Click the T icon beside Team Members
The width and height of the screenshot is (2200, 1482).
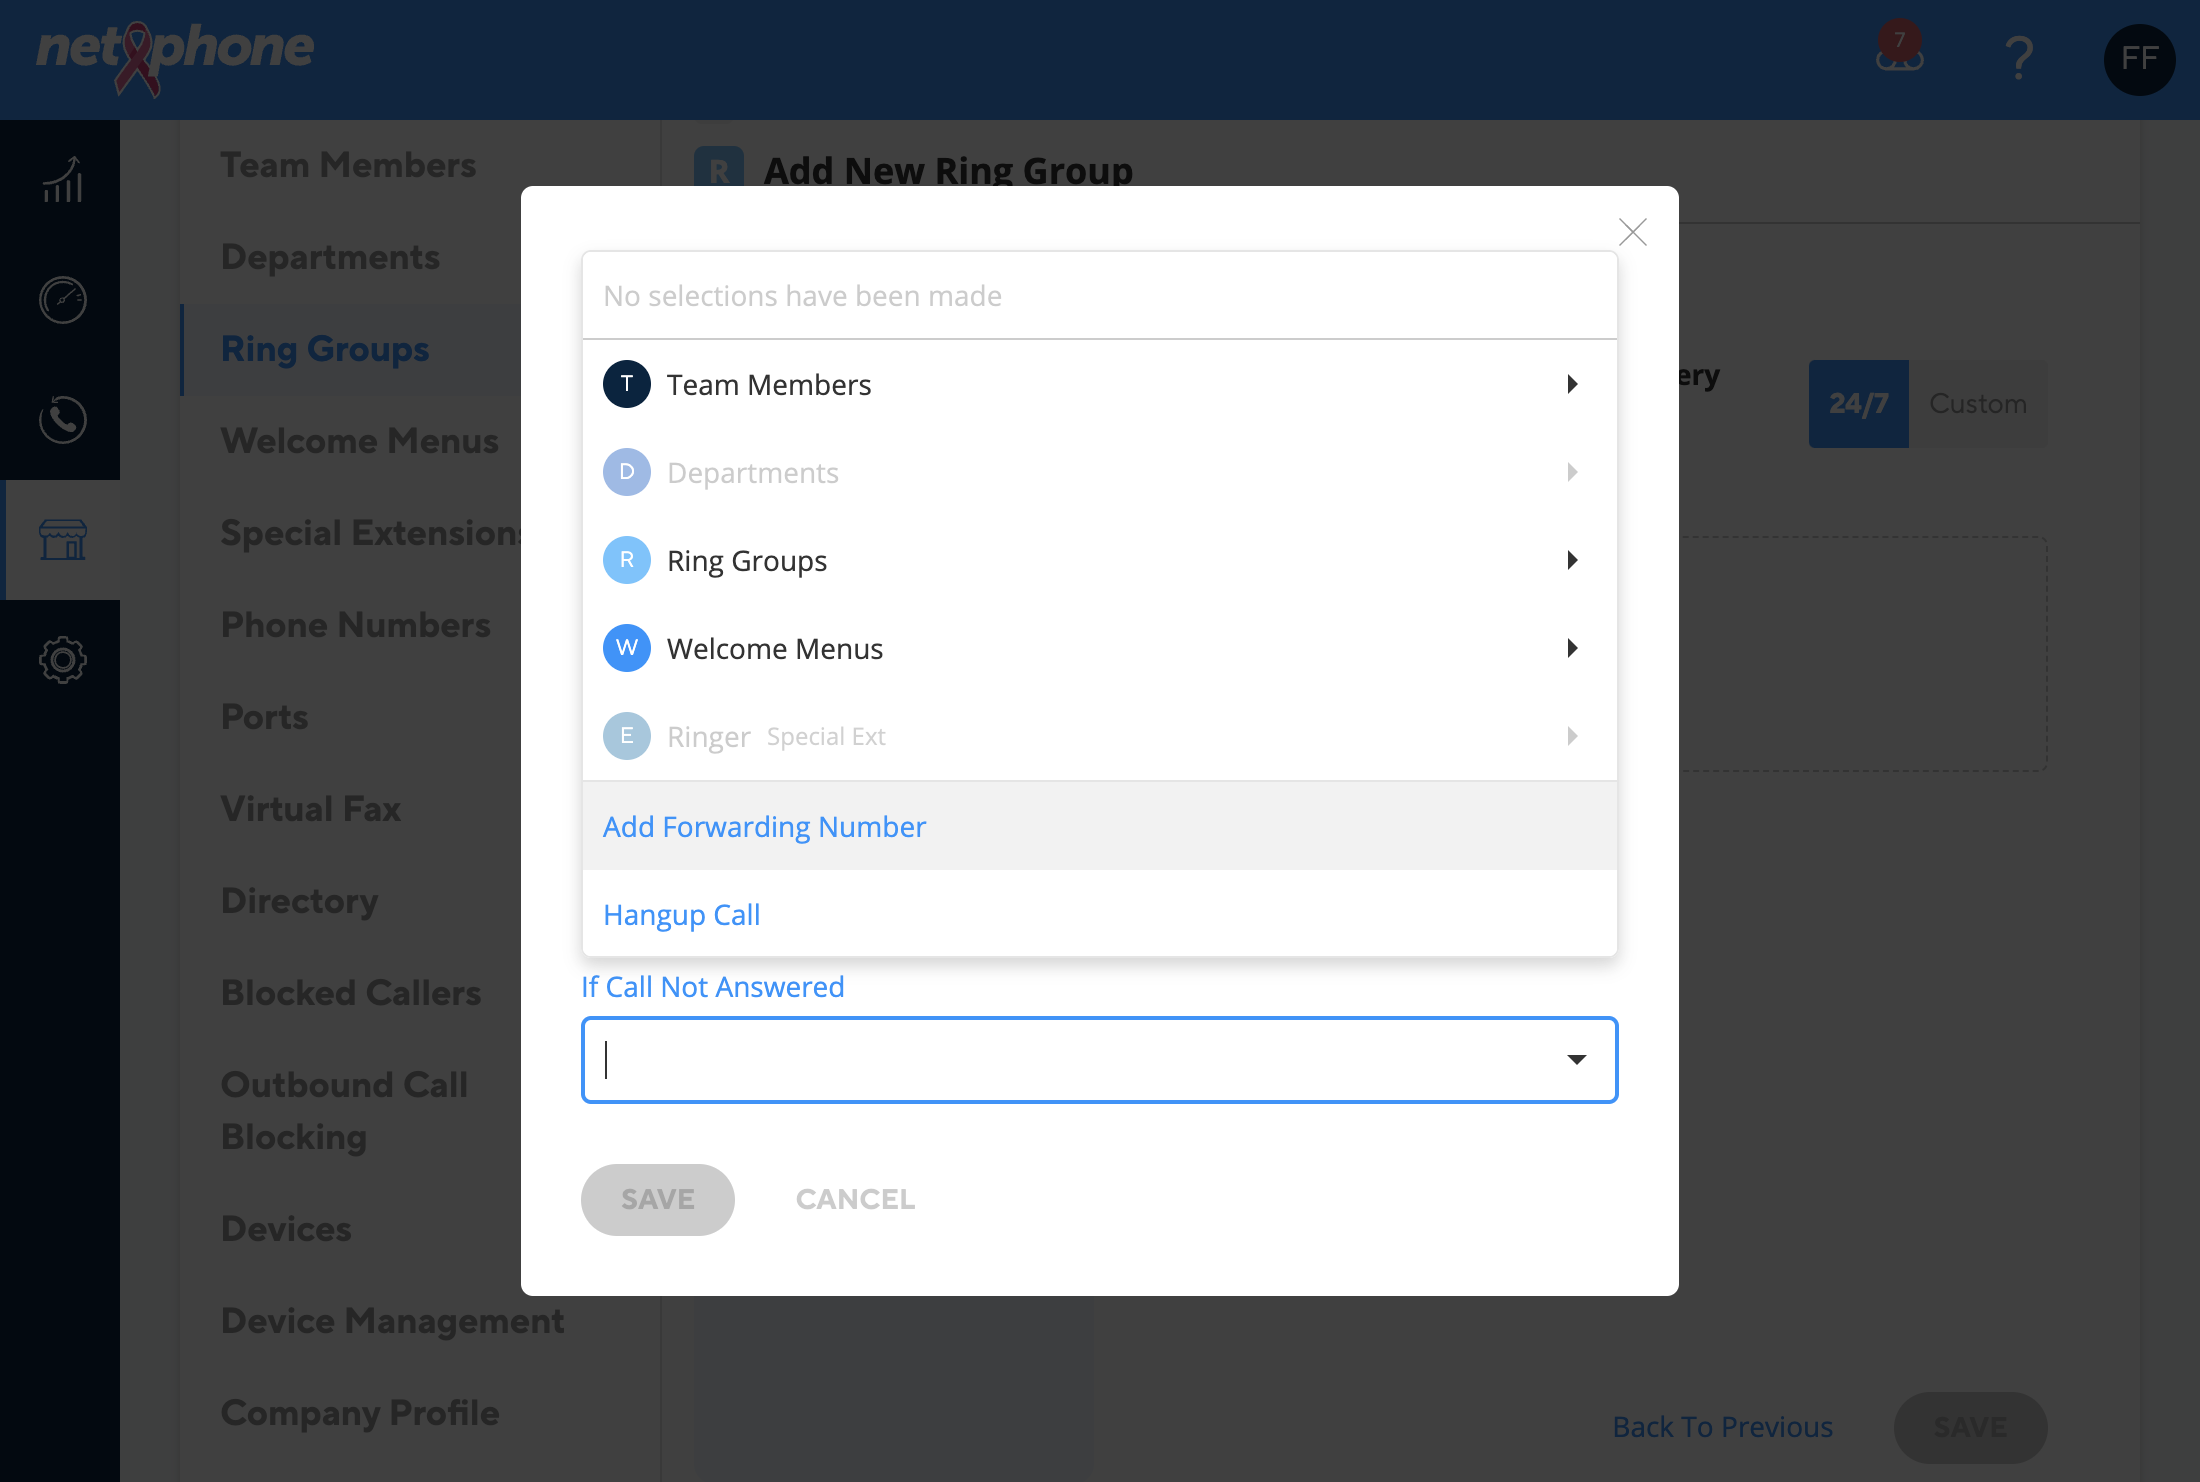(627, 384)
